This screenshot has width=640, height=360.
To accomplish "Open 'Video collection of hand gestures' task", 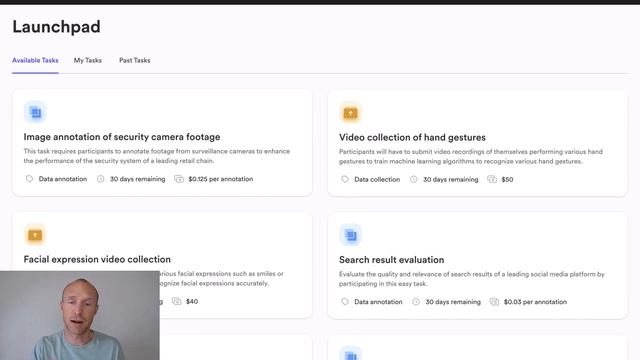I will click(412, 138).
